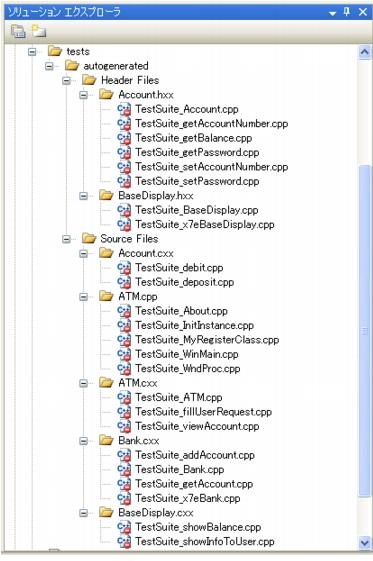Click the scrollbar down arrow
This screenshot has height=561, width=373.
point(364,542)
